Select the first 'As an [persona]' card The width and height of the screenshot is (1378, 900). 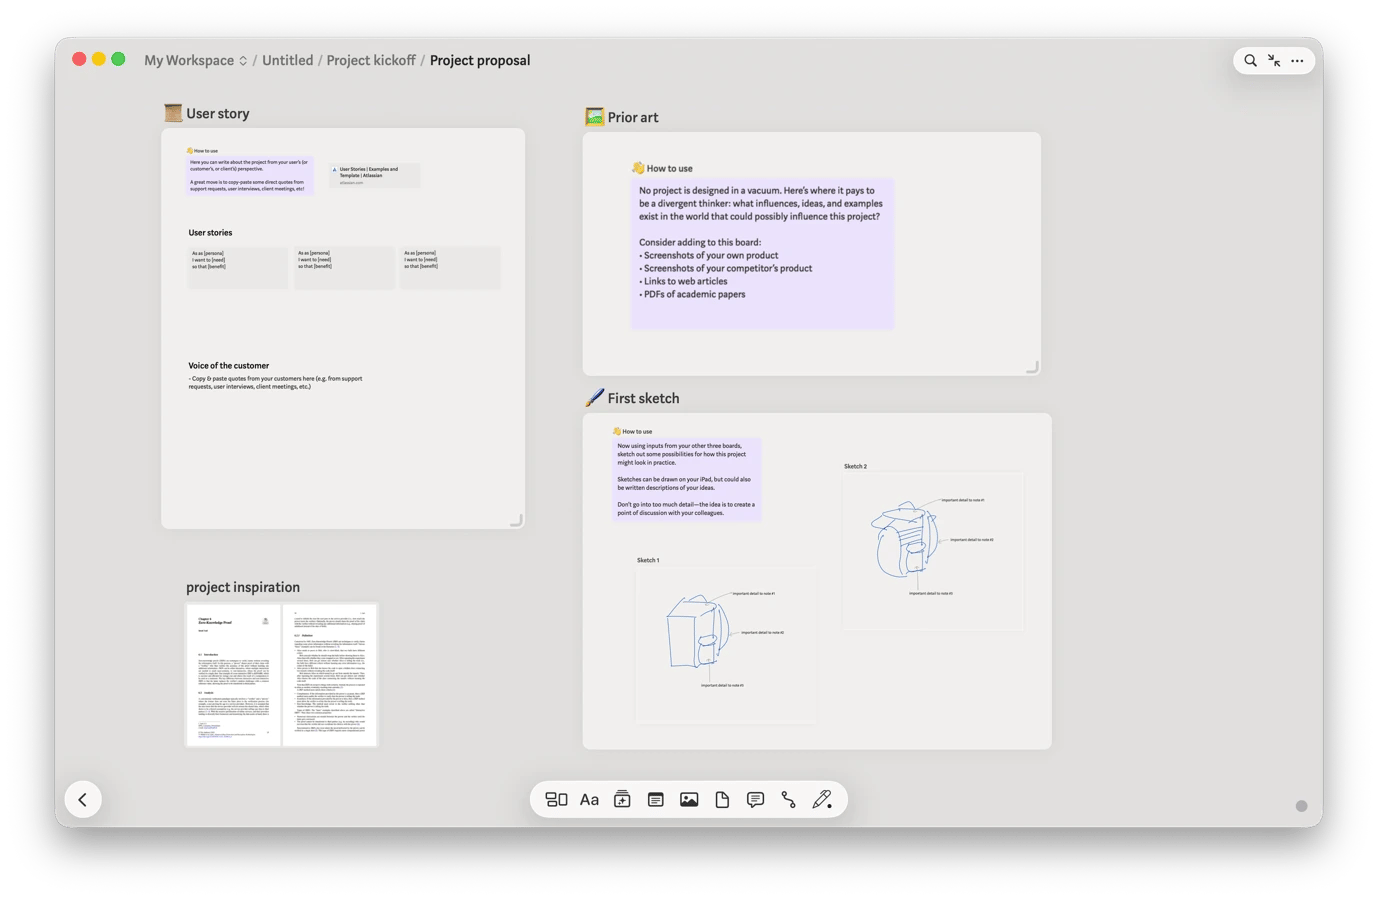point(238,268)
